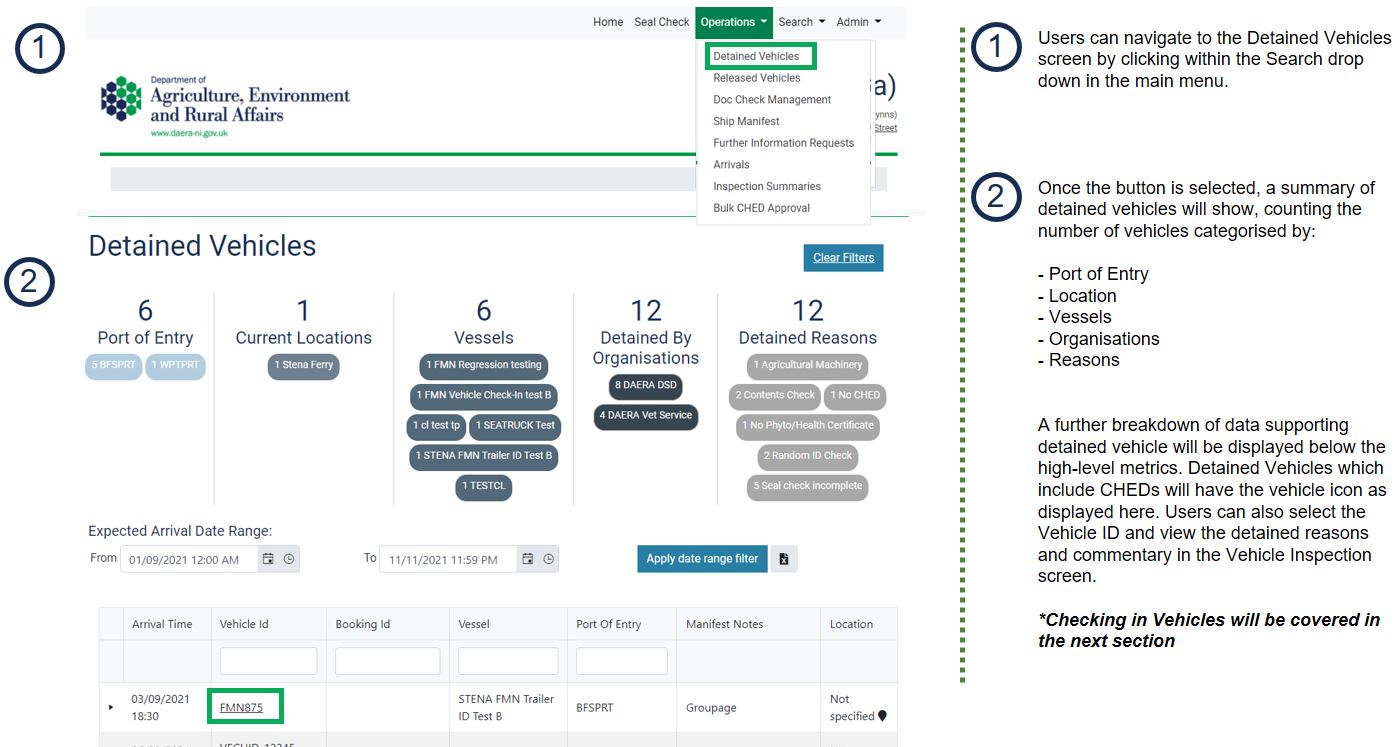This screenshot has height=747, width=1397.
Task: Open the From time clock picker
Action: click(x=289, y=559)
